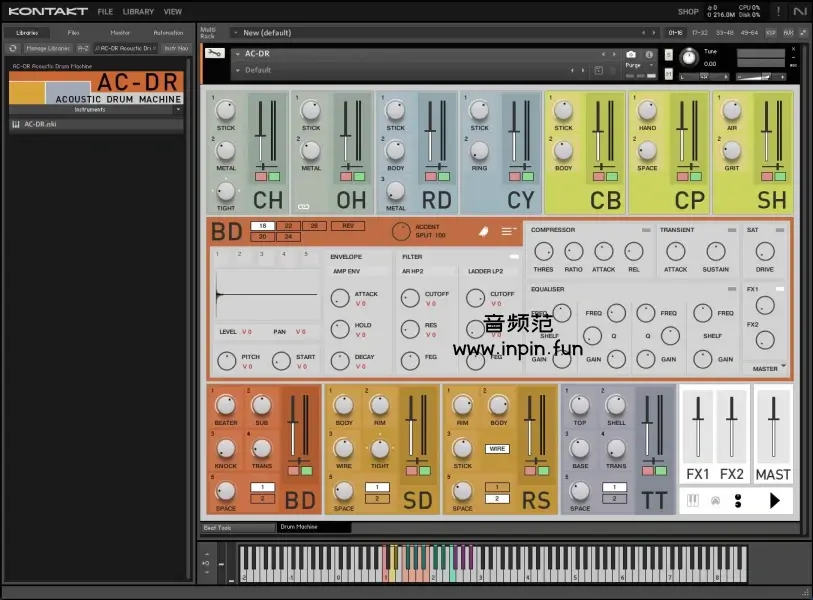Viewport: 813px width, 600px height.
Task: Toggle the Compressor on/off switch
Action: click(645, 230)
